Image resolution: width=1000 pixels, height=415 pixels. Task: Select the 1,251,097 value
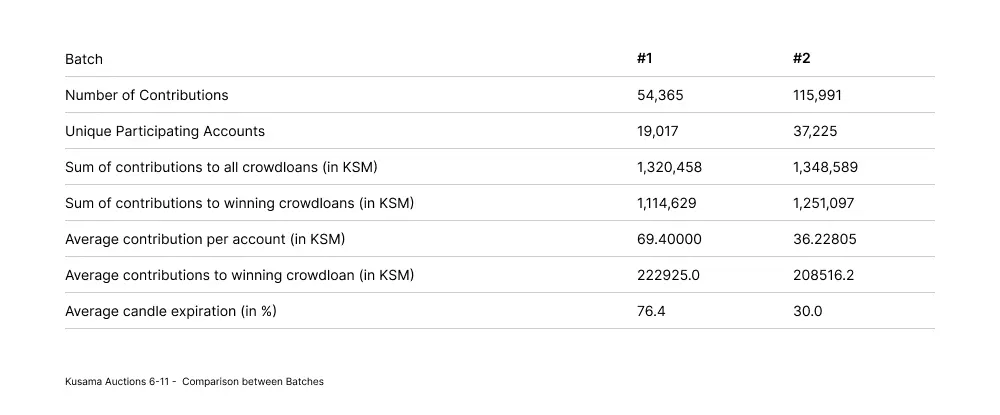[823, 203]
